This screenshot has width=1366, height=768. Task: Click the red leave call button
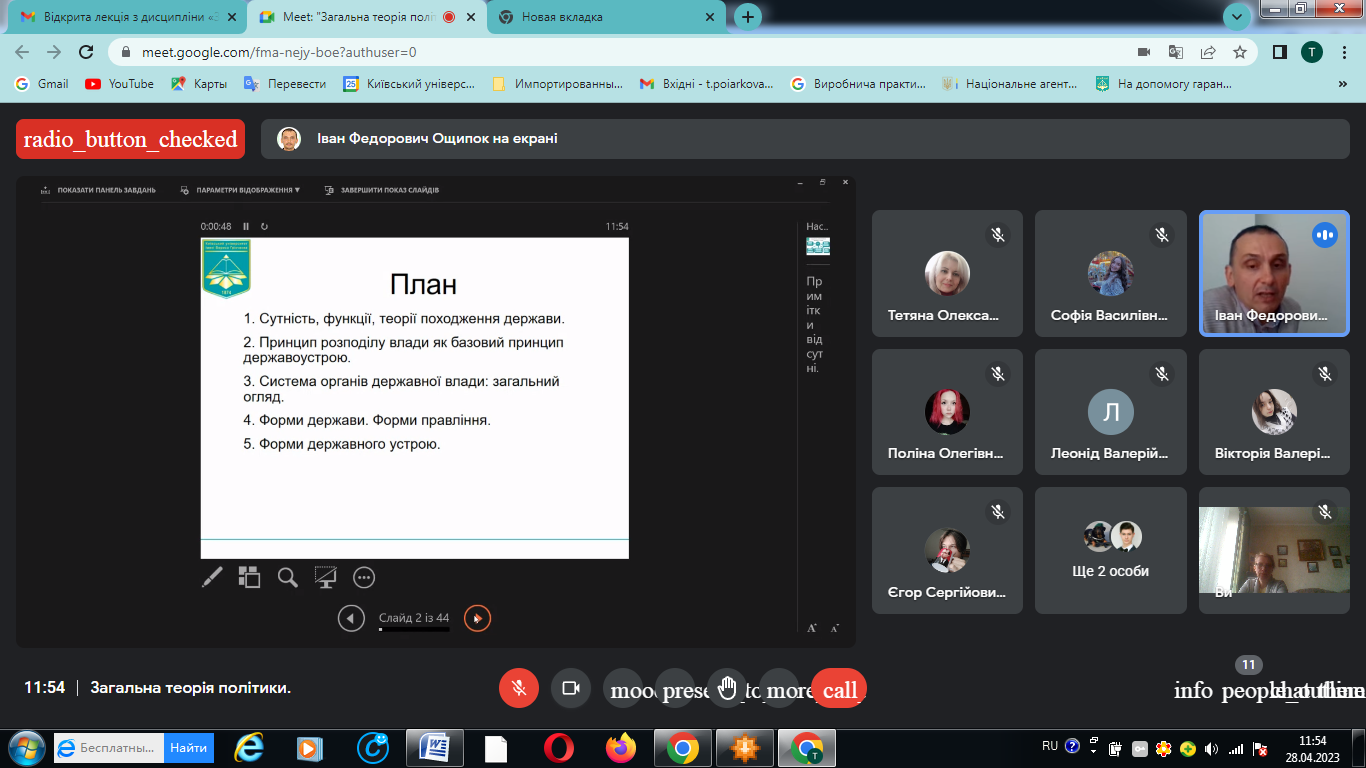[x=839, y=689]
